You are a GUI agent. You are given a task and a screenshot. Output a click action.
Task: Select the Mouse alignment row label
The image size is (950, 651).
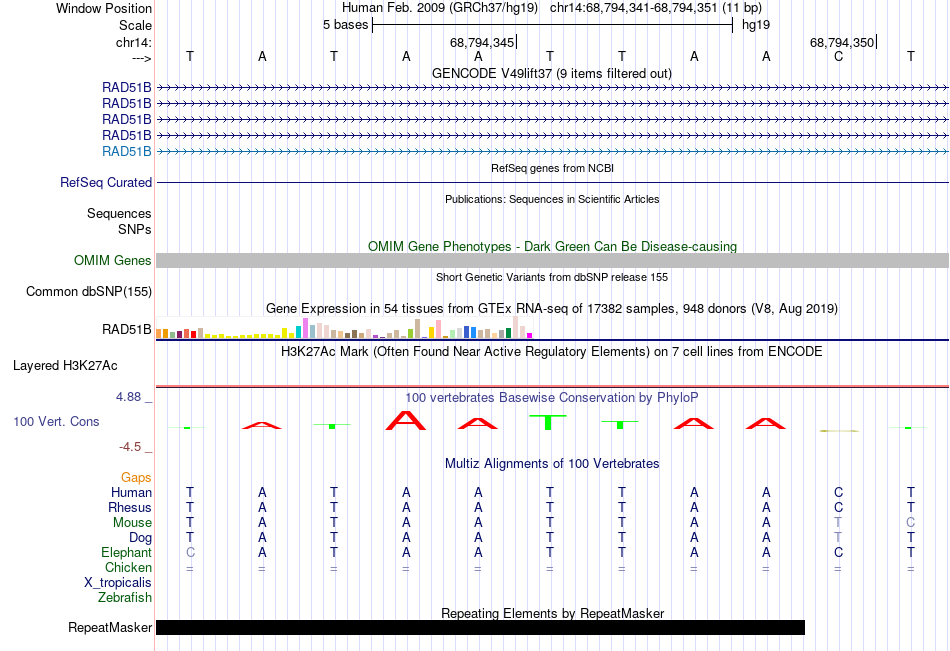[132, 522]
